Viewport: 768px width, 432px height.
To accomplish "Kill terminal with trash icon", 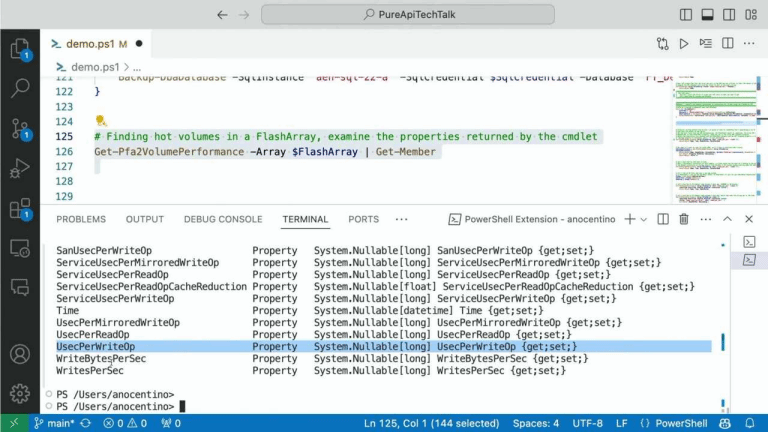I will (x=684, y=219).
